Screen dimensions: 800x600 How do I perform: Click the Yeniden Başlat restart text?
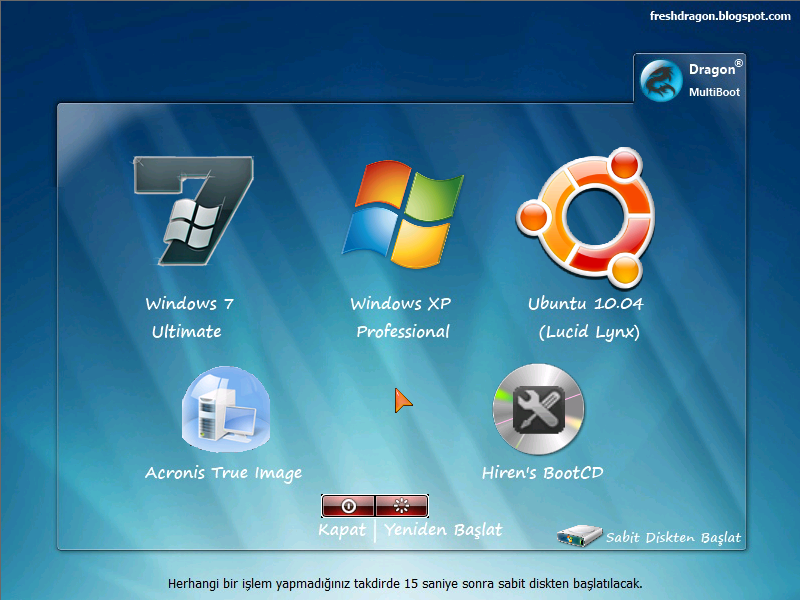point(443,530)
